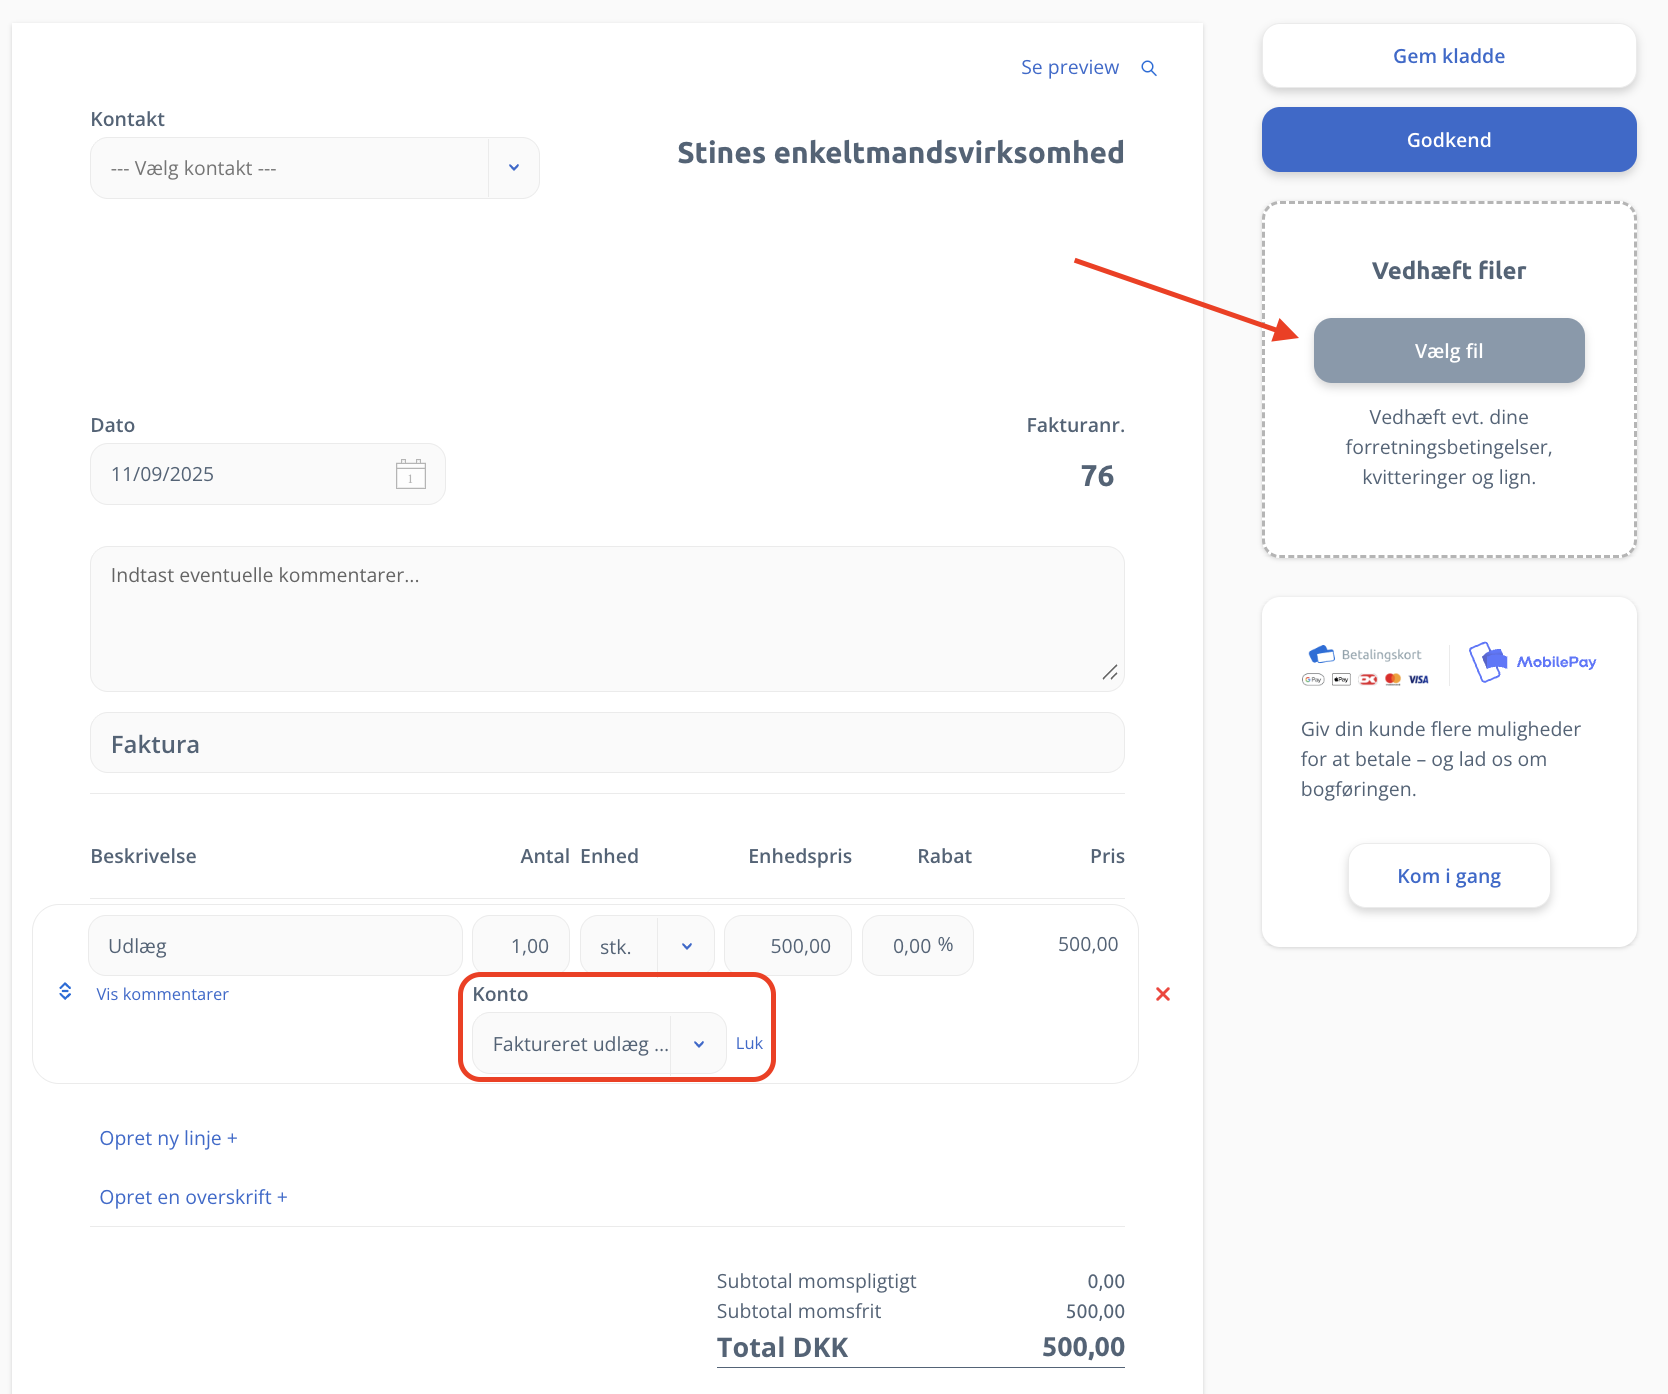Open the Konto Faktureret udlæg dropdown
The image size is (1668, 1394).
click(599, 1044)
